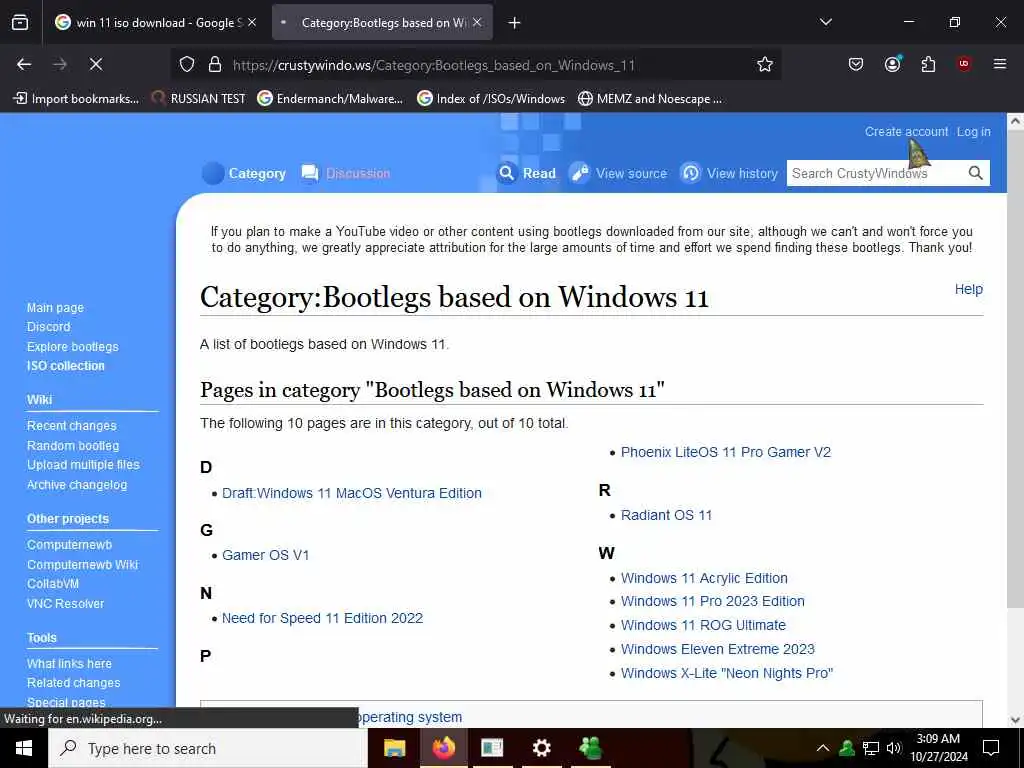Image resolution: width=1024 pixels, height=768 pixels.
Task: Open CollabVM link
Action: click(53, 584)
